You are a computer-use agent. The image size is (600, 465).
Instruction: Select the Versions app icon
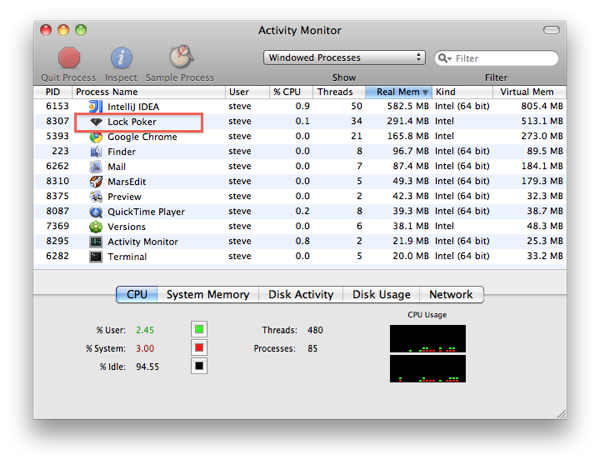pos(96,227)
